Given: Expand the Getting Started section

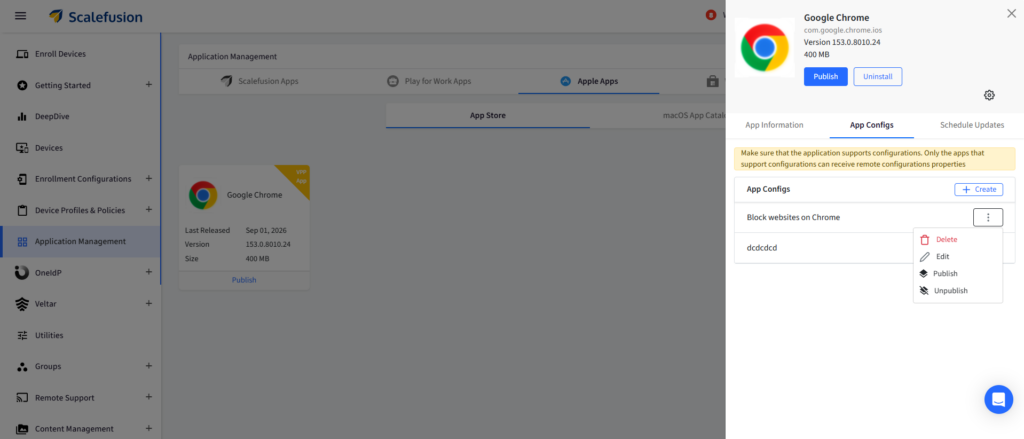Looking at the screenshot, I should pyautogui.click(x=149, y=85).
